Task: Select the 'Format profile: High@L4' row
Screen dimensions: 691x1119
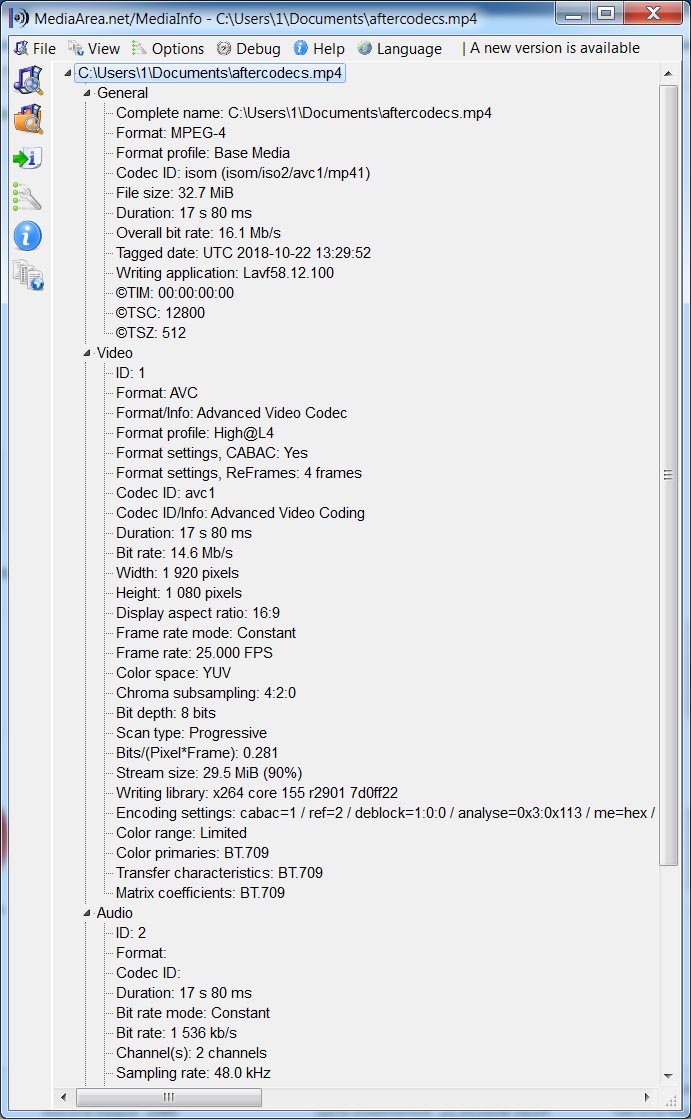Action: pyautogui.click(x=194, y=432)
